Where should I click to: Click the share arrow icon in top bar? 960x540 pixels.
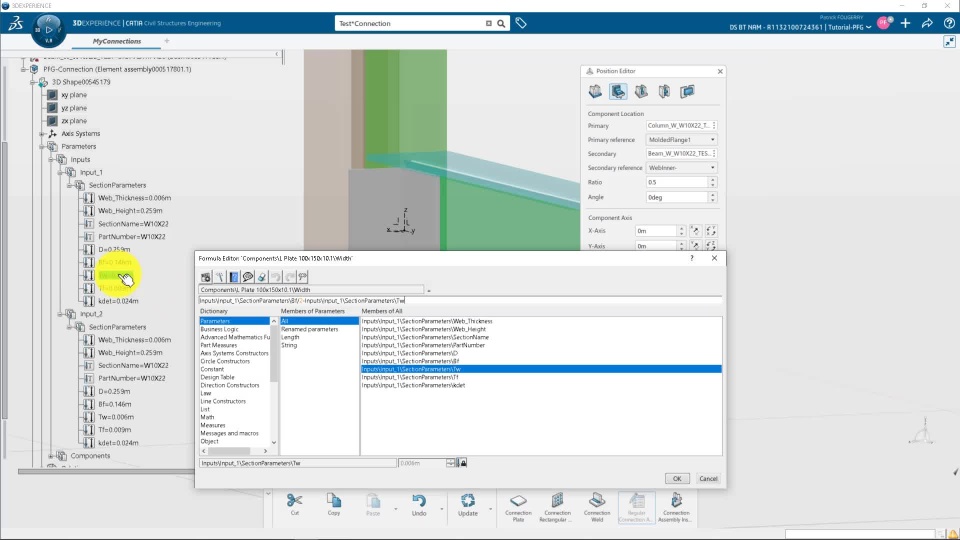click(x=927, y=23)
